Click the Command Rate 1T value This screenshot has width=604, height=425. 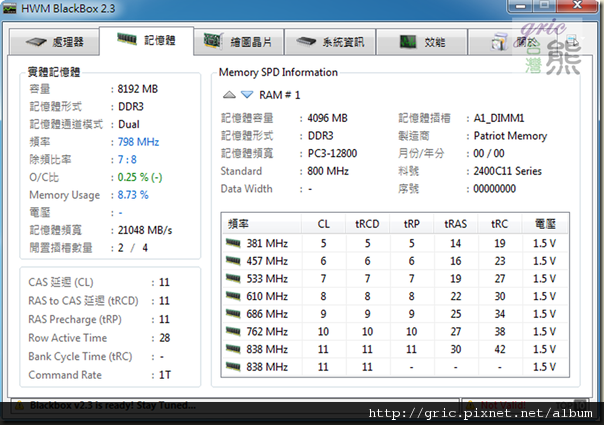click(165, 375)
